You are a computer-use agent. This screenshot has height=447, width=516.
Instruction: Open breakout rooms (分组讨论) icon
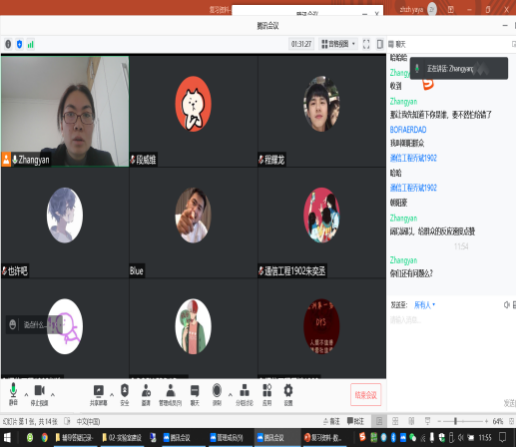[x=244, y=395]
